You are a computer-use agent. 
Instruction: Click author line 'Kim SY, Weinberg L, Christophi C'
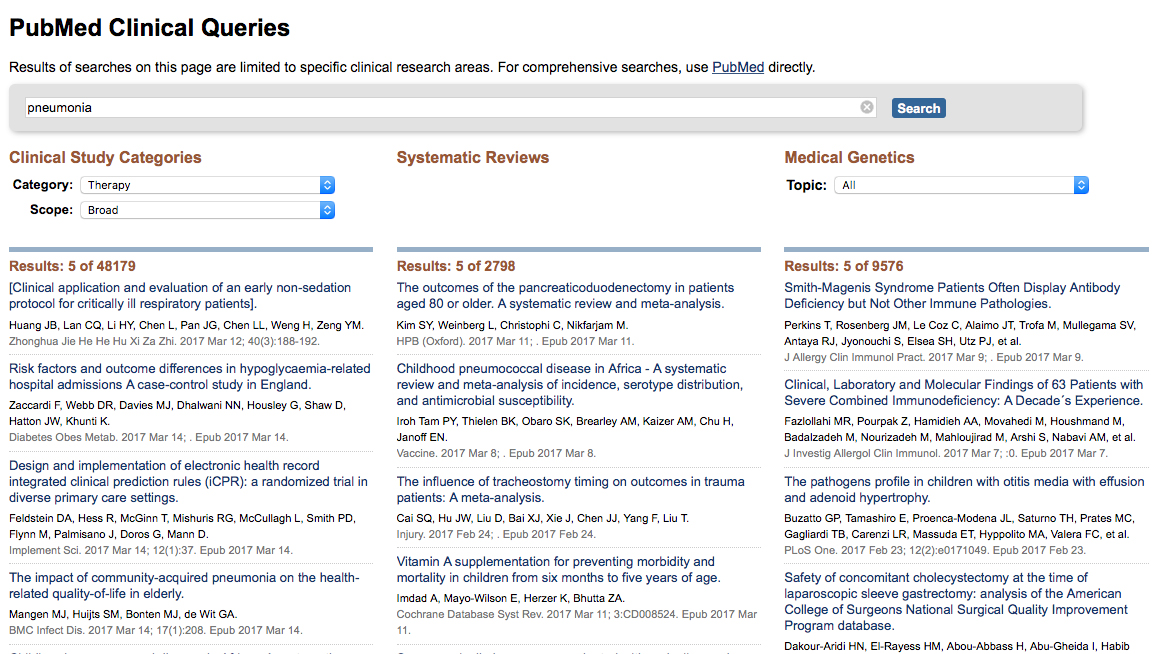pos(513,326)
